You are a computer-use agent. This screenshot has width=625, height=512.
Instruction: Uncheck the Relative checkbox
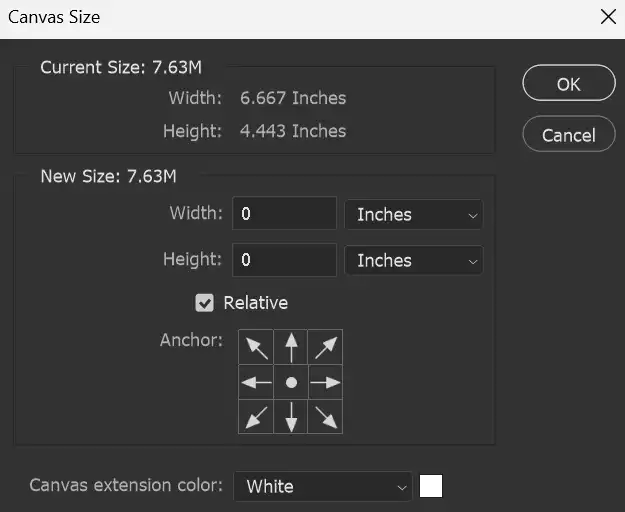click(x=205, y=303)
